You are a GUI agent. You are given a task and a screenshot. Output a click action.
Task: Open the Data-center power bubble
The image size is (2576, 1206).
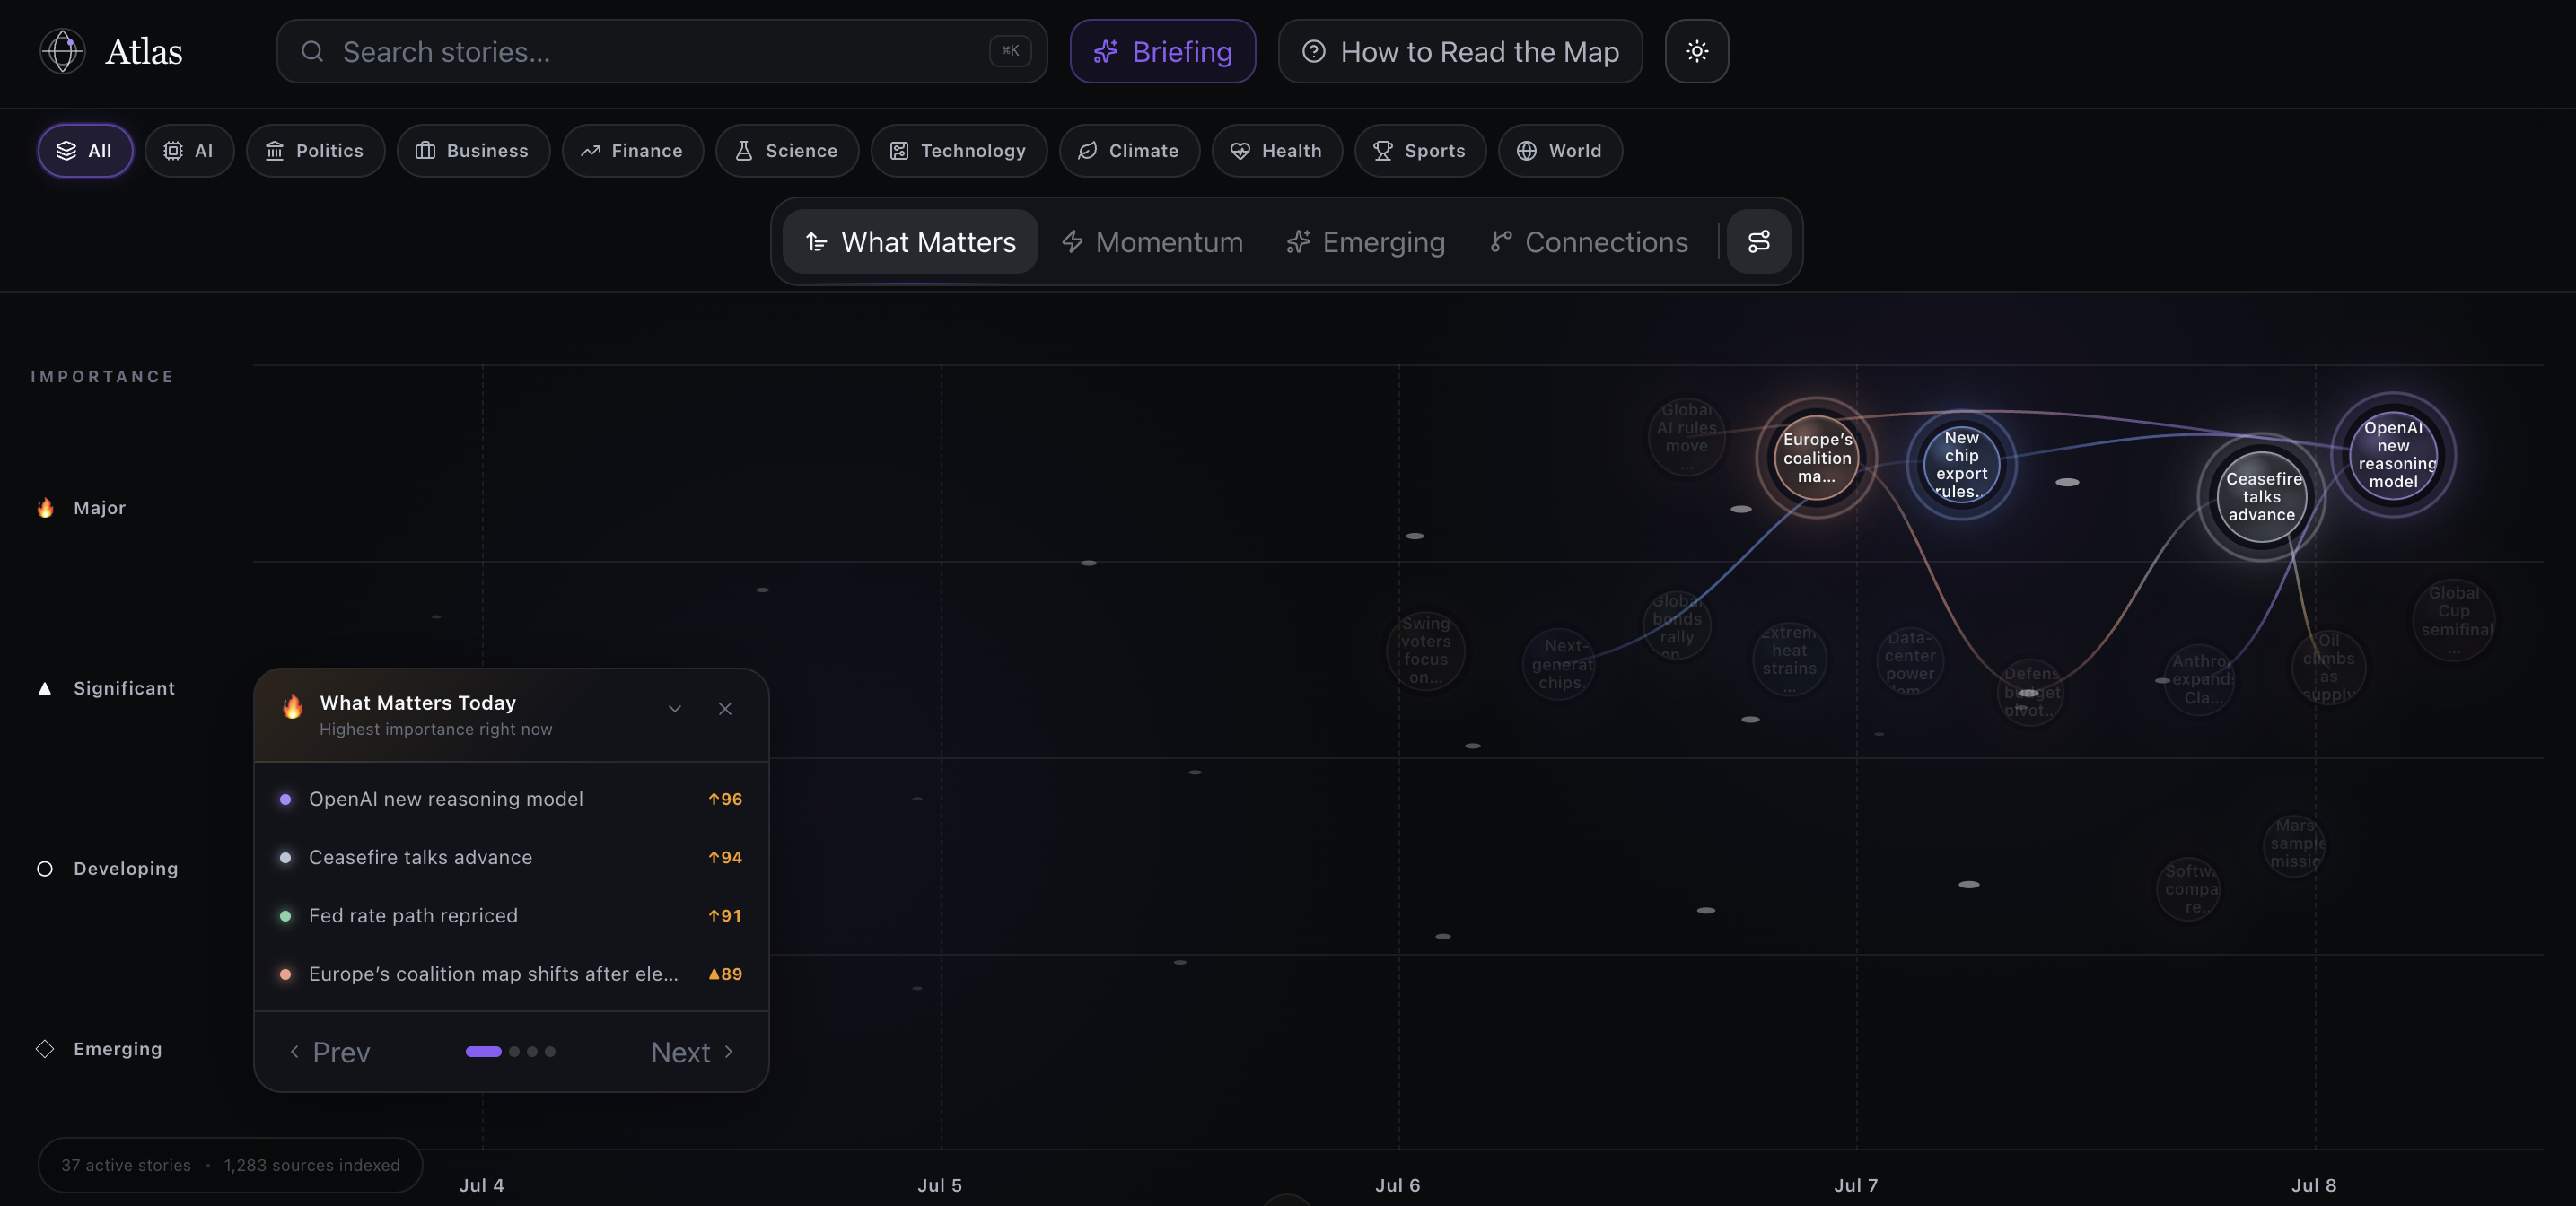coord(1910,661)
